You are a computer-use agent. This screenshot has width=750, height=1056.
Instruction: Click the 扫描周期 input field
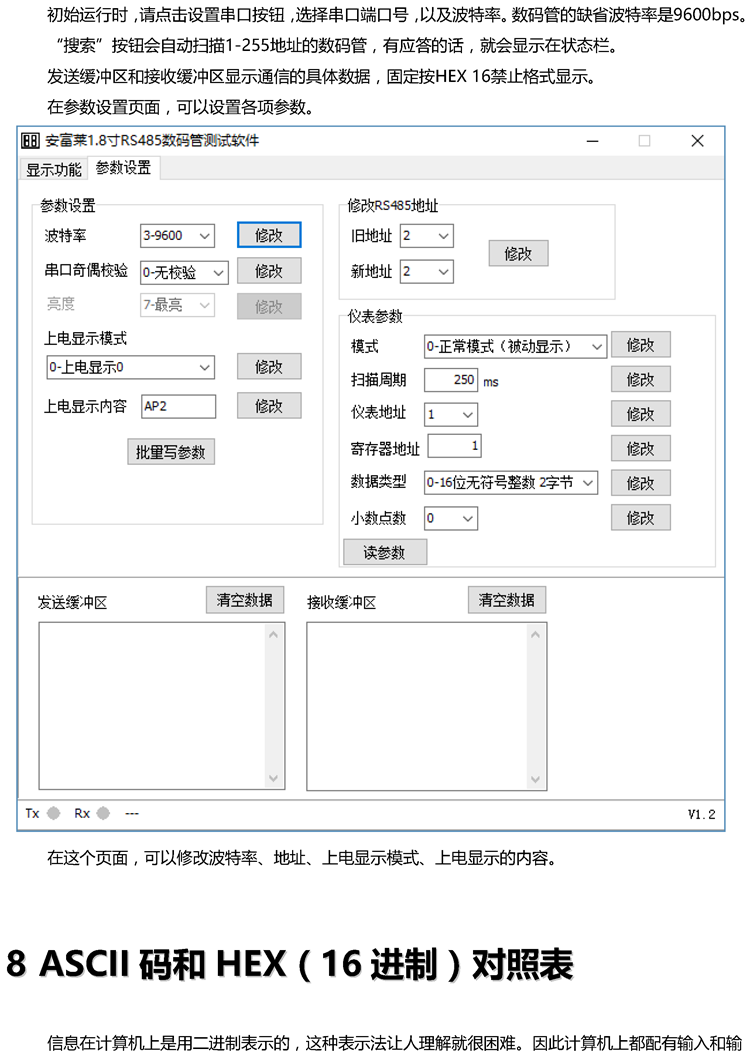tap(451, 379)
